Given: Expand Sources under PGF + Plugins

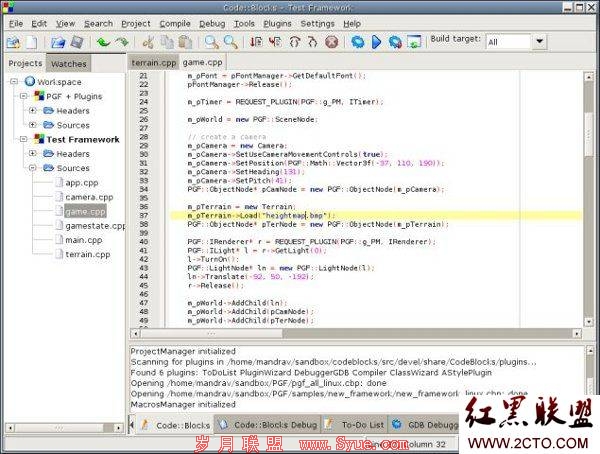Looking at the screenshot, I should (33, 124).
